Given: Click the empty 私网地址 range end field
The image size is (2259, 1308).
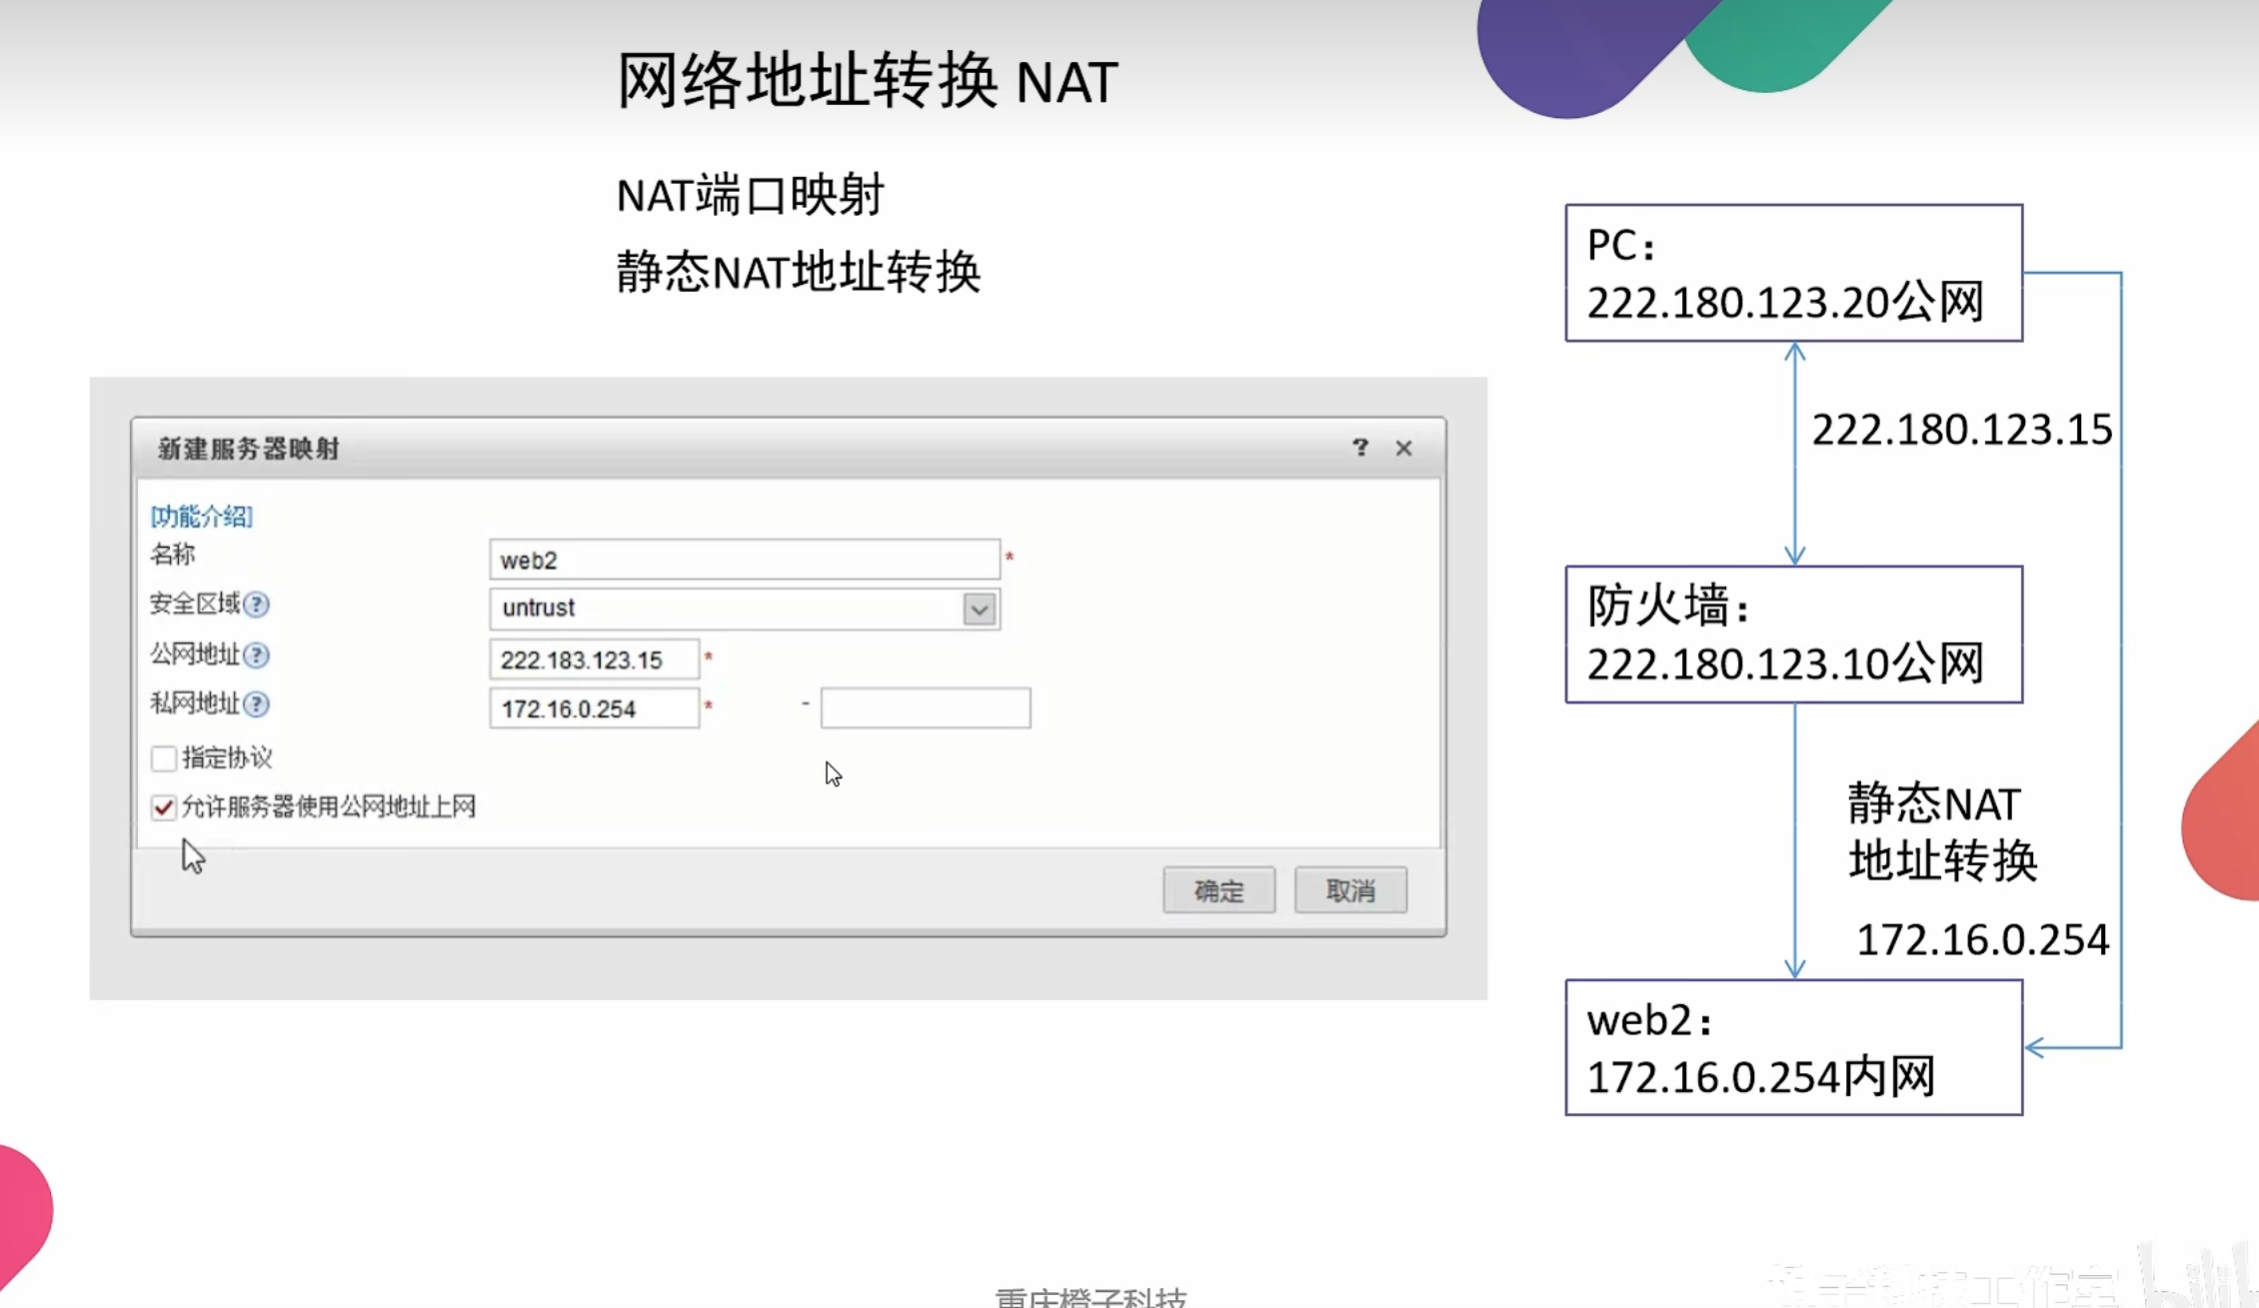Looking at the screenshot, I should click(x=925, y=709).
